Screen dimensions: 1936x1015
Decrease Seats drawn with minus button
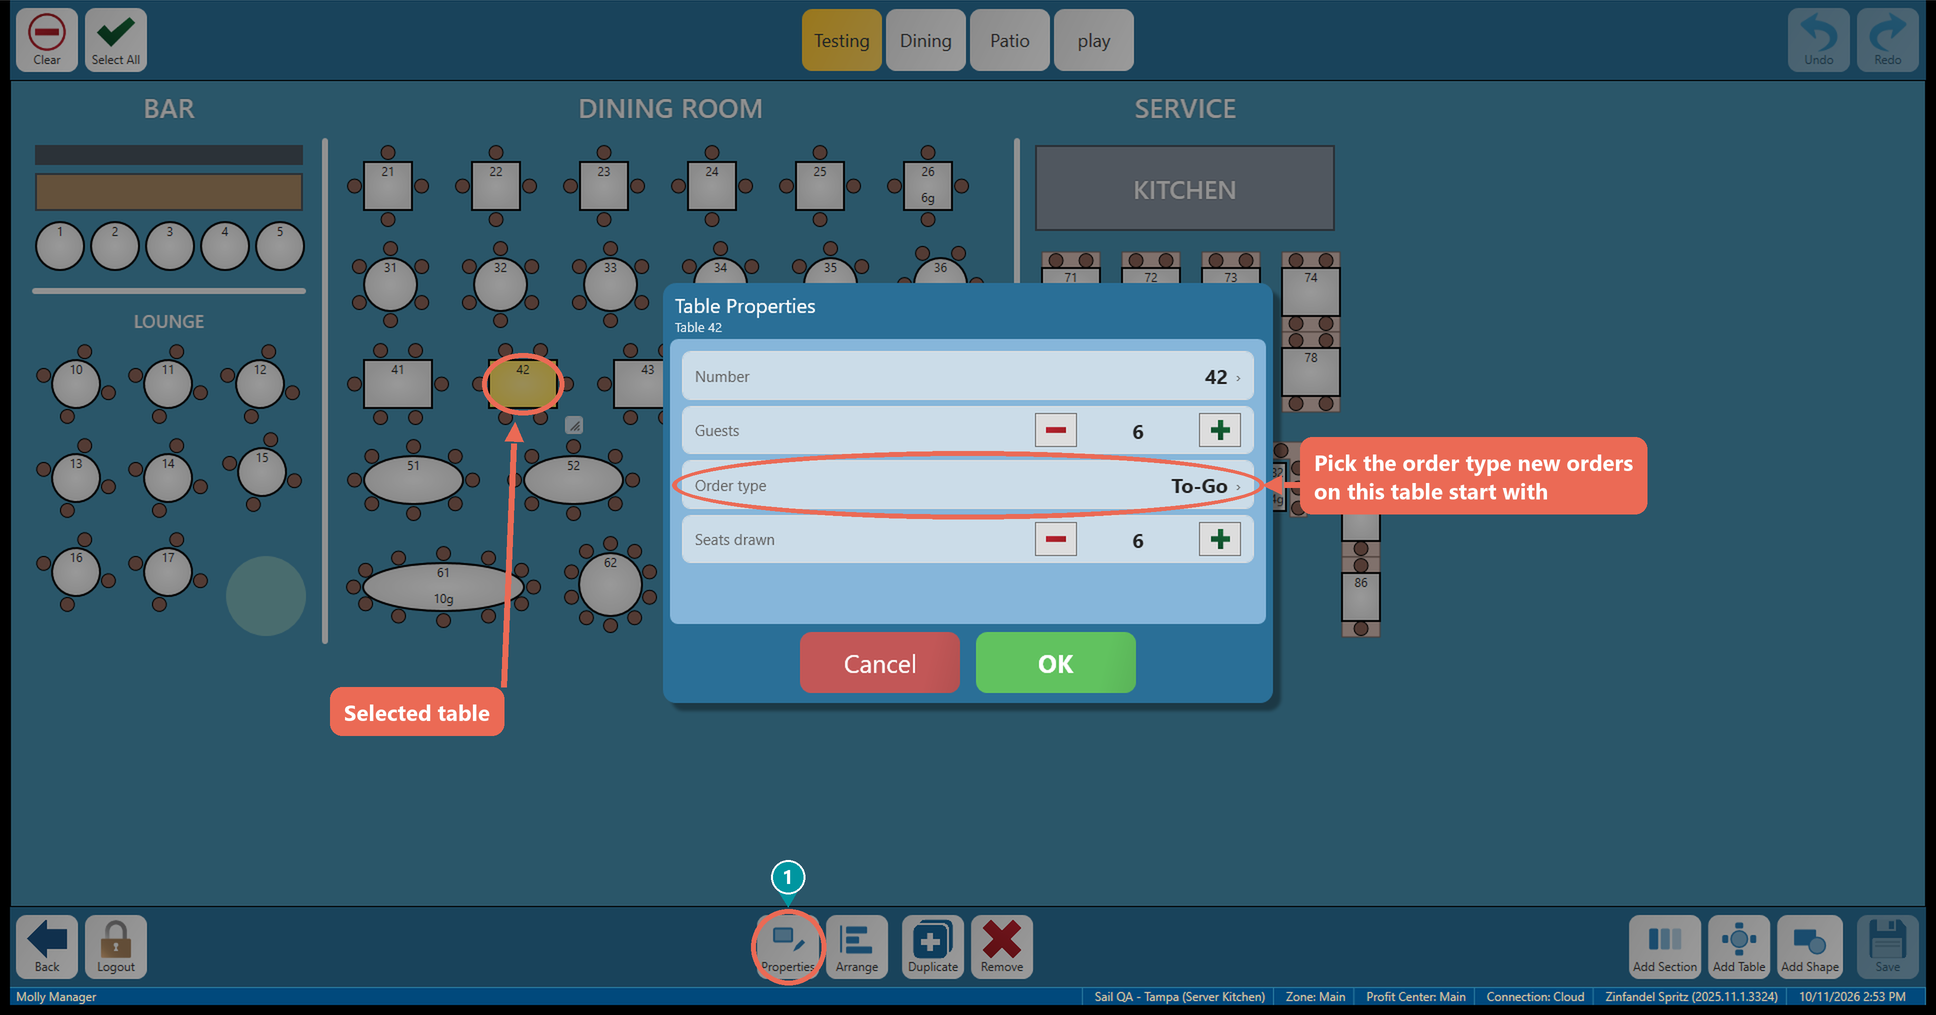1056,540
